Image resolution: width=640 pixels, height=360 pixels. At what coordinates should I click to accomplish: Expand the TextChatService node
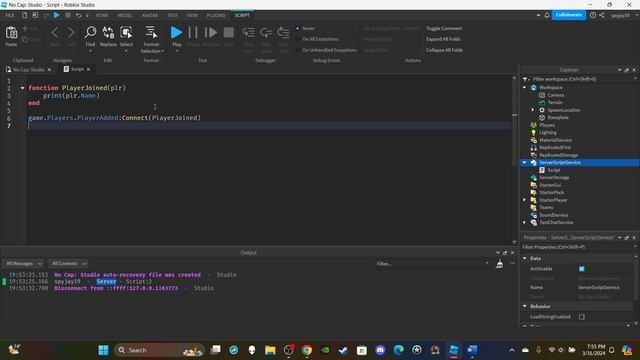pos(524,222)
